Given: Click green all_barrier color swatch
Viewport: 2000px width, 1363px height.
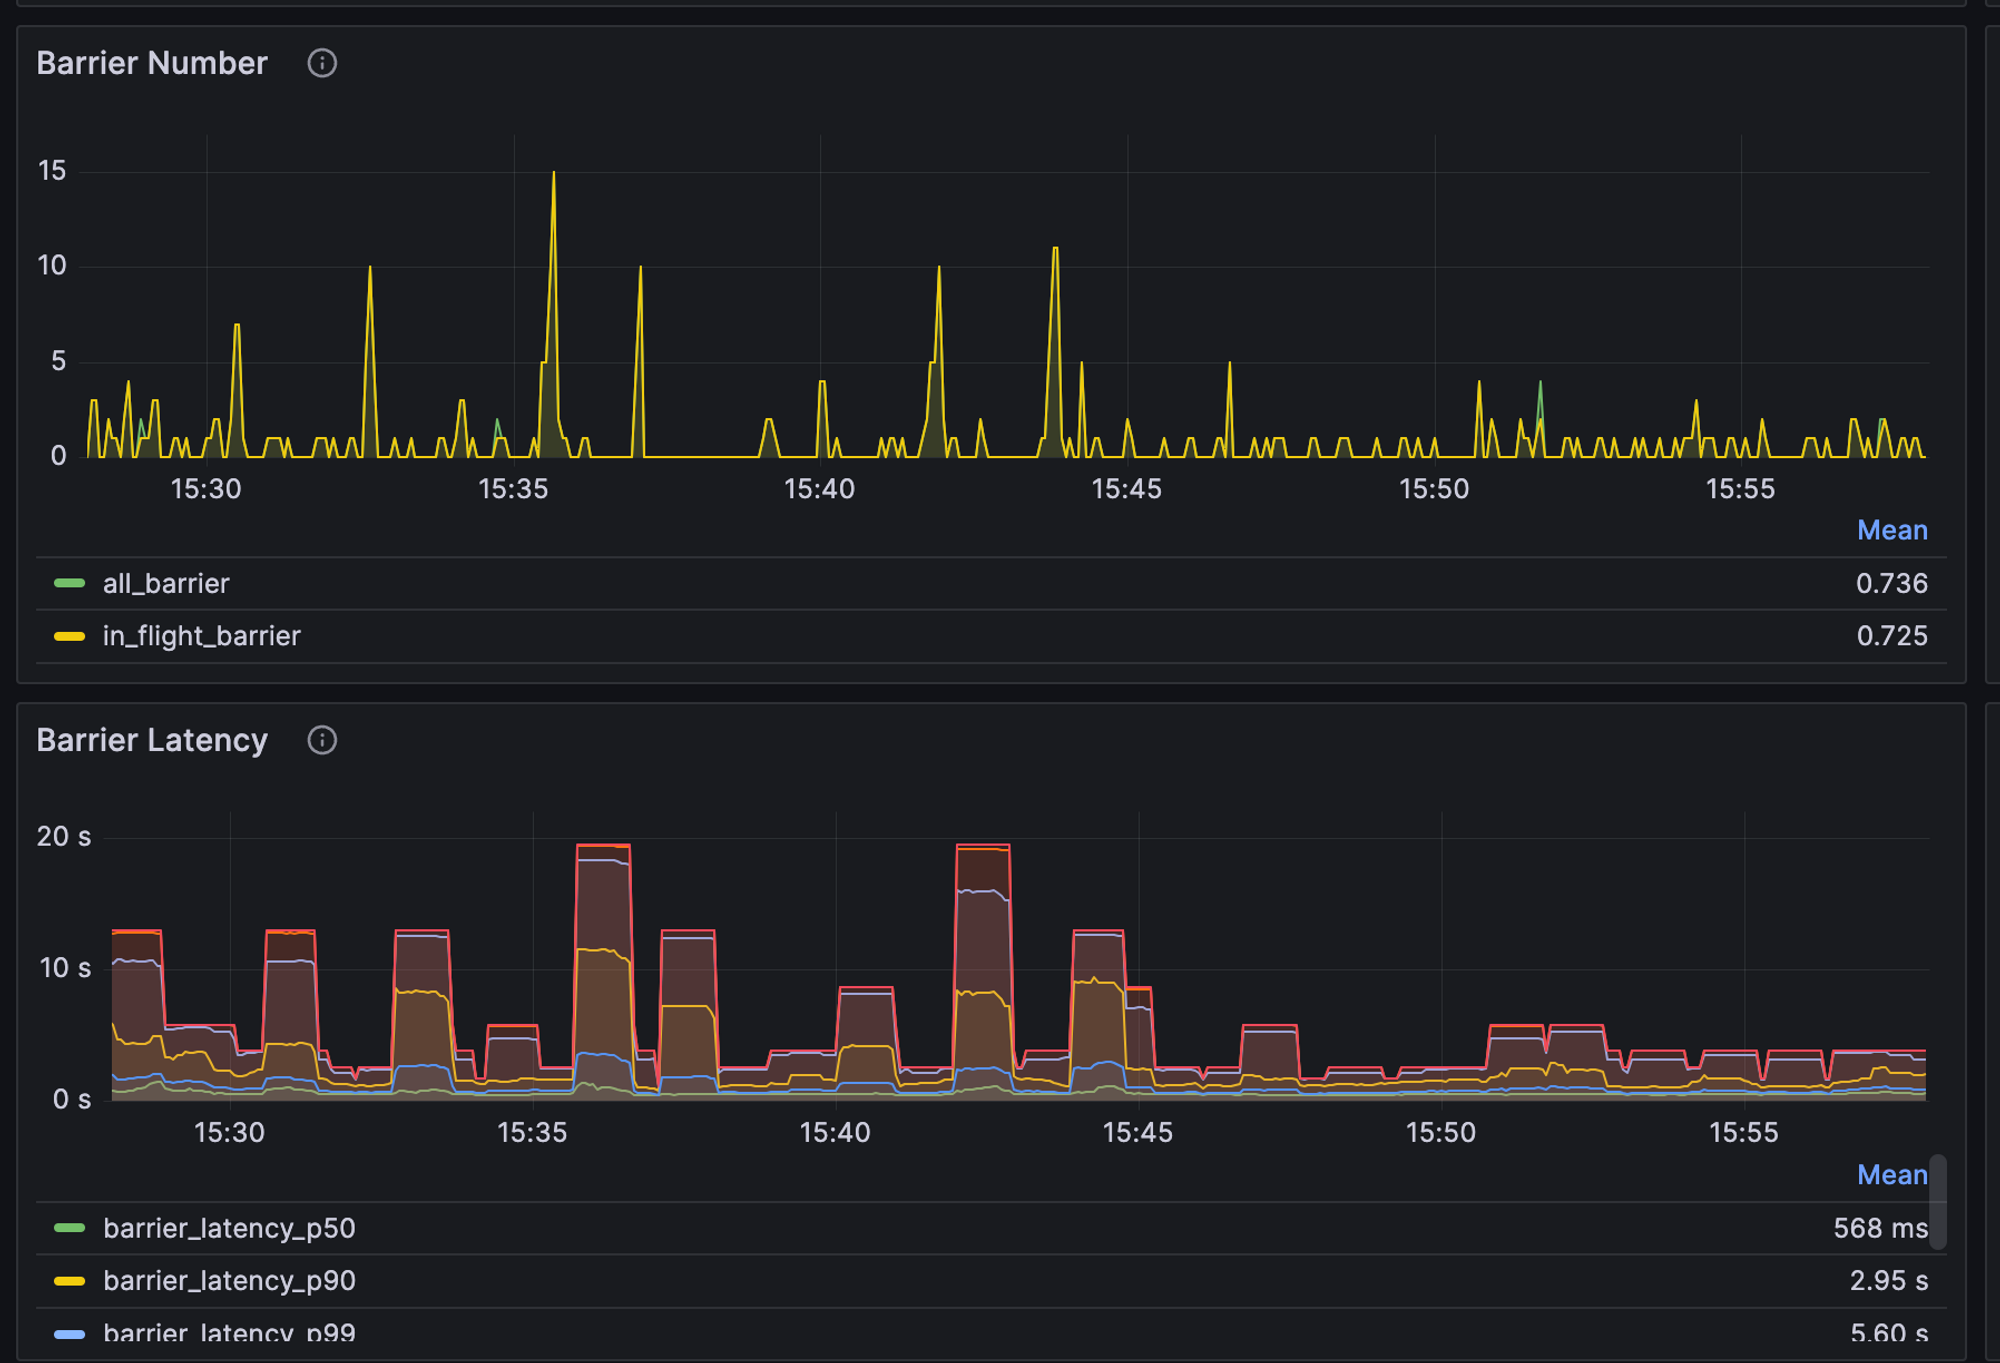Looking at the screenshot, I should pos(69,583).
